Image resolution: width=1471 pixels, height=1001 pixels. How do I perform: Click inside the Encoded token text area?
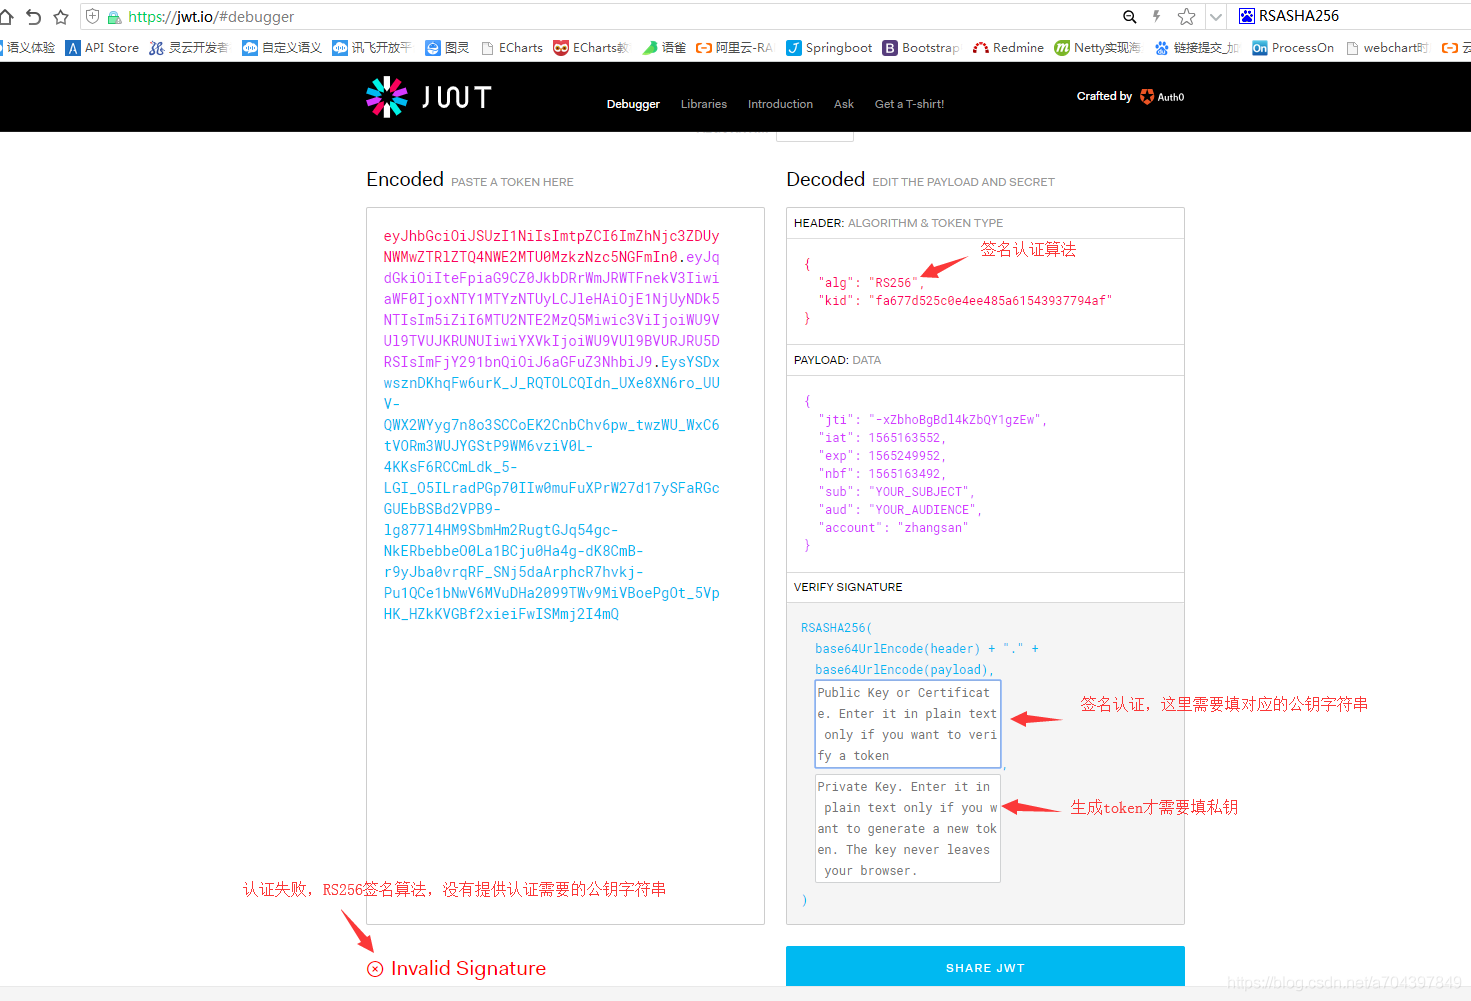(x=565, y=565)
